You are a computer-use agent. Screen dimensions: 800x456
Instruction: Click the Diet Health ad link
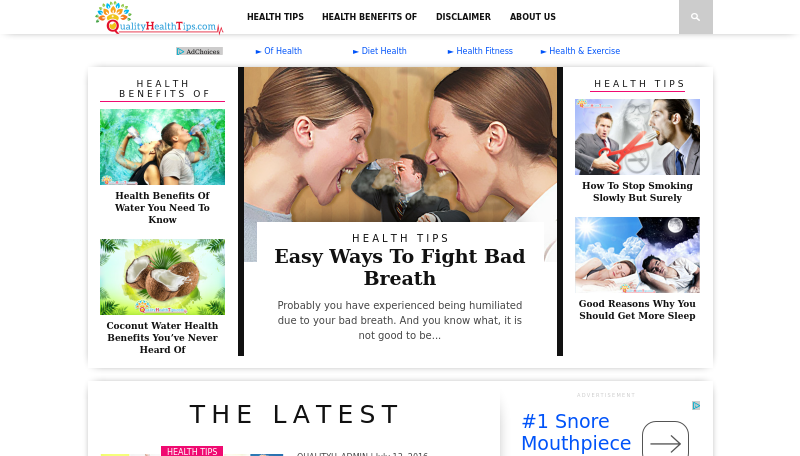(380, 51)
